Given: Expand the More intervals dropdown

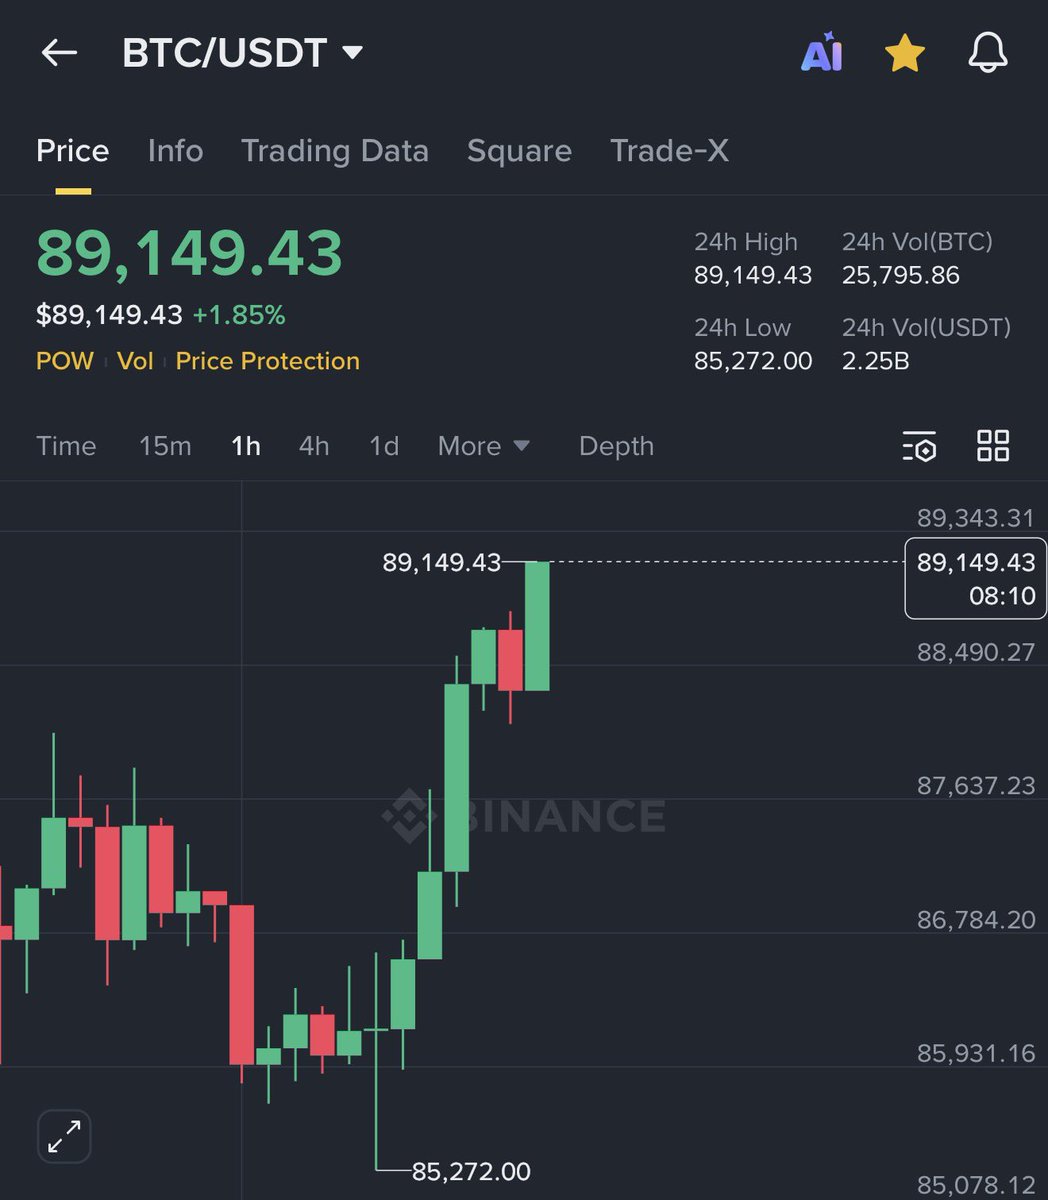Looking at the screenshot, I should (484, 446).
